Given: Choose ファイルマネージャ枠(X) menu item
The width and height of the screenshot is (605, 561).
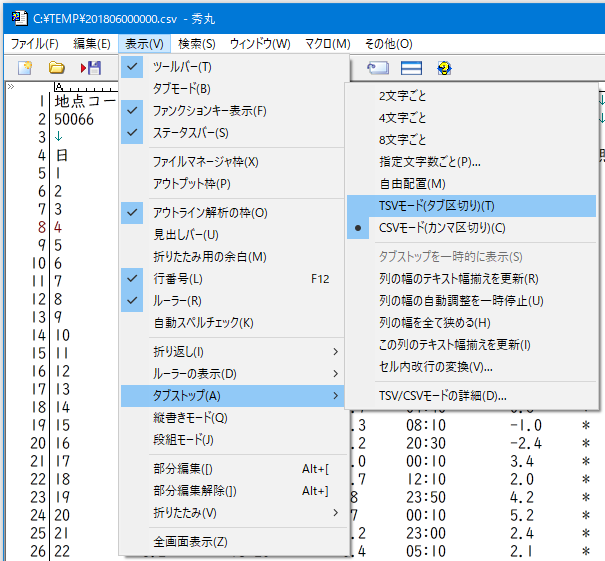Looking at the screenshot, I should (x=232, y=162).
